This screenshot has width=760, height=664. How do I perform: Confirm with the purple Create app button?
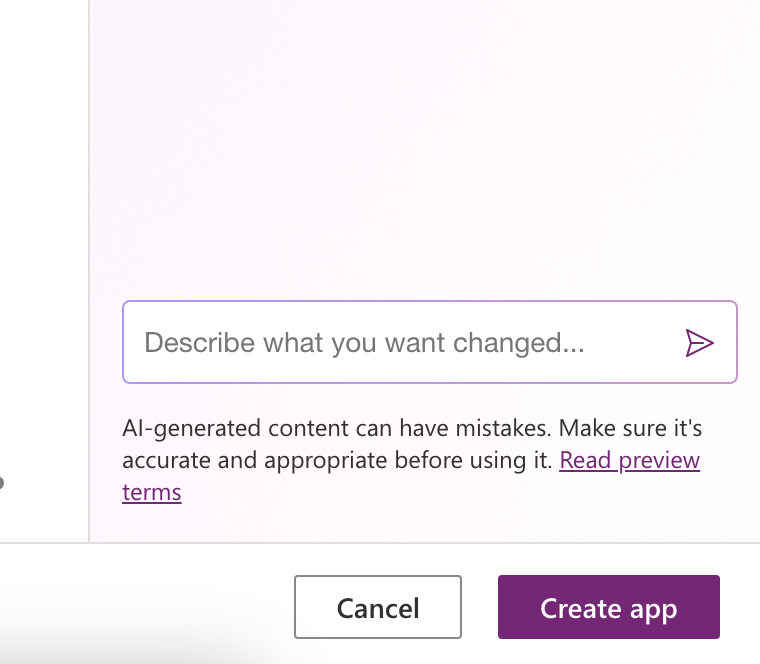609,607
